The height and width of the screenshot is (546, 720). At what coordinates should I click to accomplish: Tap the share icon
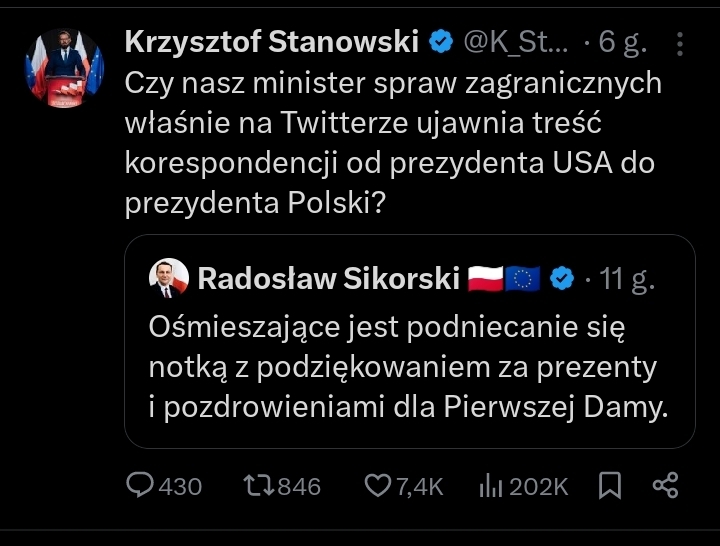point(666,486)
